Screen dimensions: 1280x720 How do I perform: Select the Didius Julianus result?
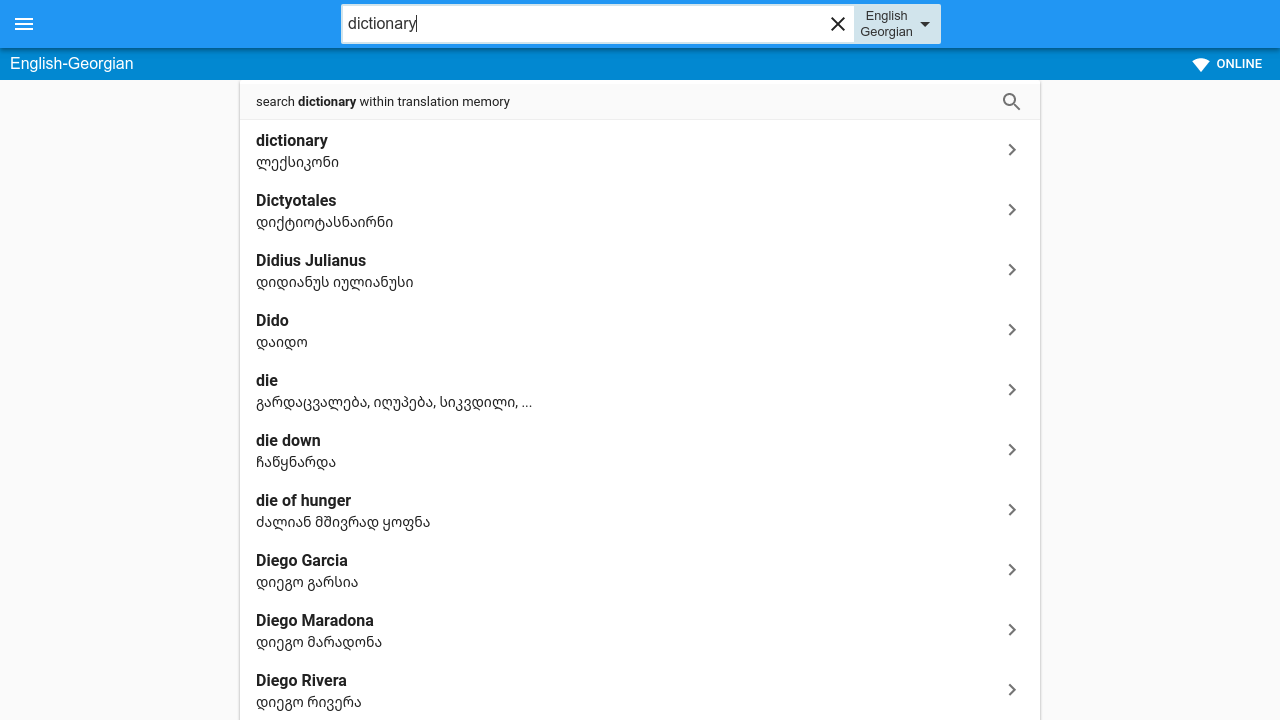pos(311,261)
